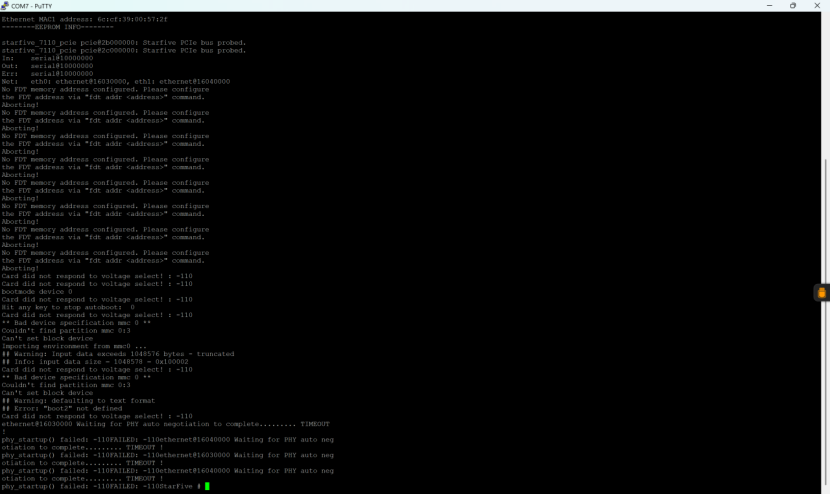This screenshot has height=494, width=830.
Task: Click the "COM7 - PuTTY" title bar text
Action: click(32, 5)
